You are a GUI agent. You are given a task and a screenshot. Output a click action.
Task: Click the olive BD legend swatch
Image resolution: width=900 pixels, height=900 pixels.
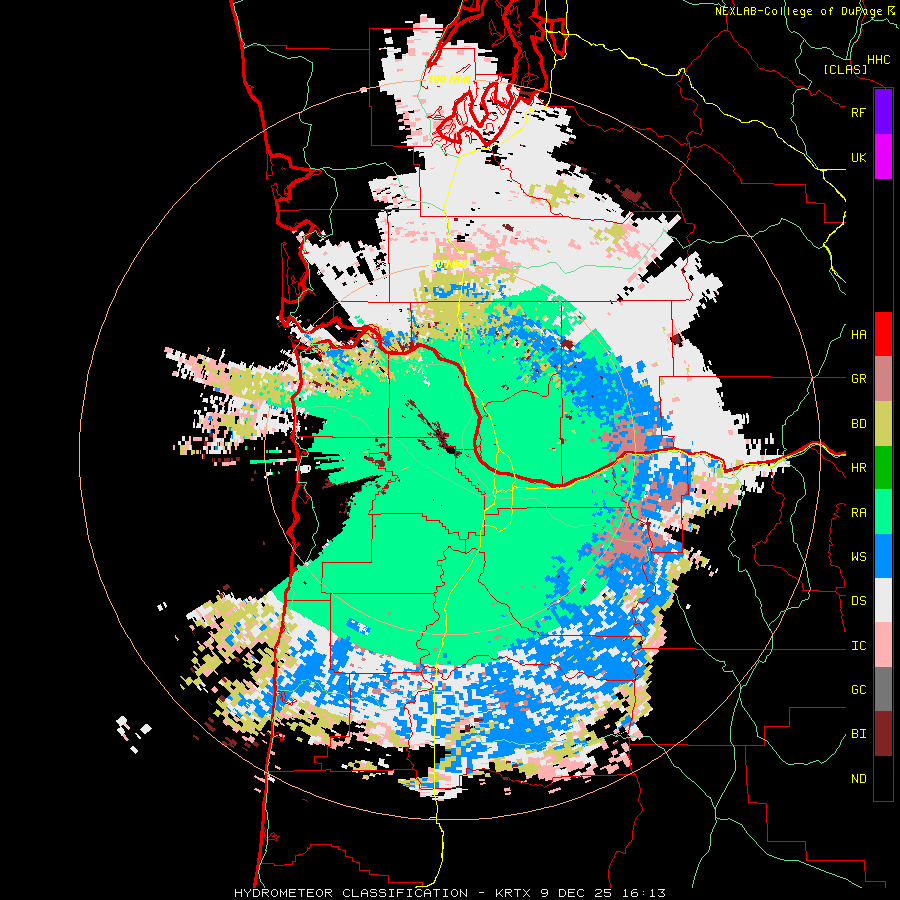(x=883, y=423)
